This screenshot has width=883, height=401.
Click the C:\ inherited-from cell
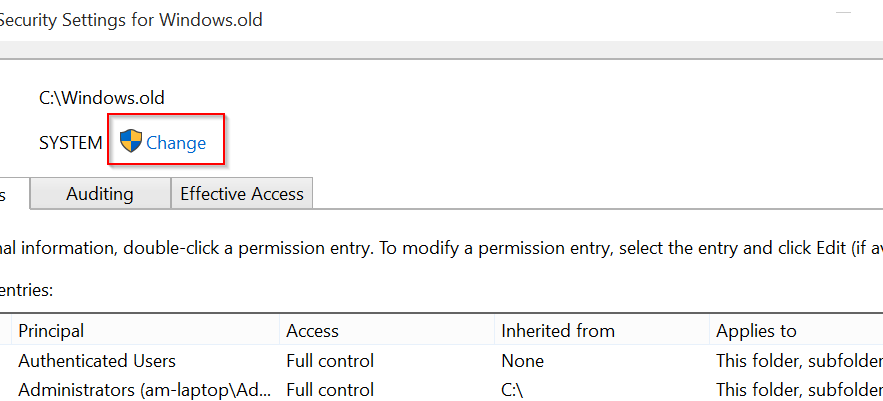(514, 389)
